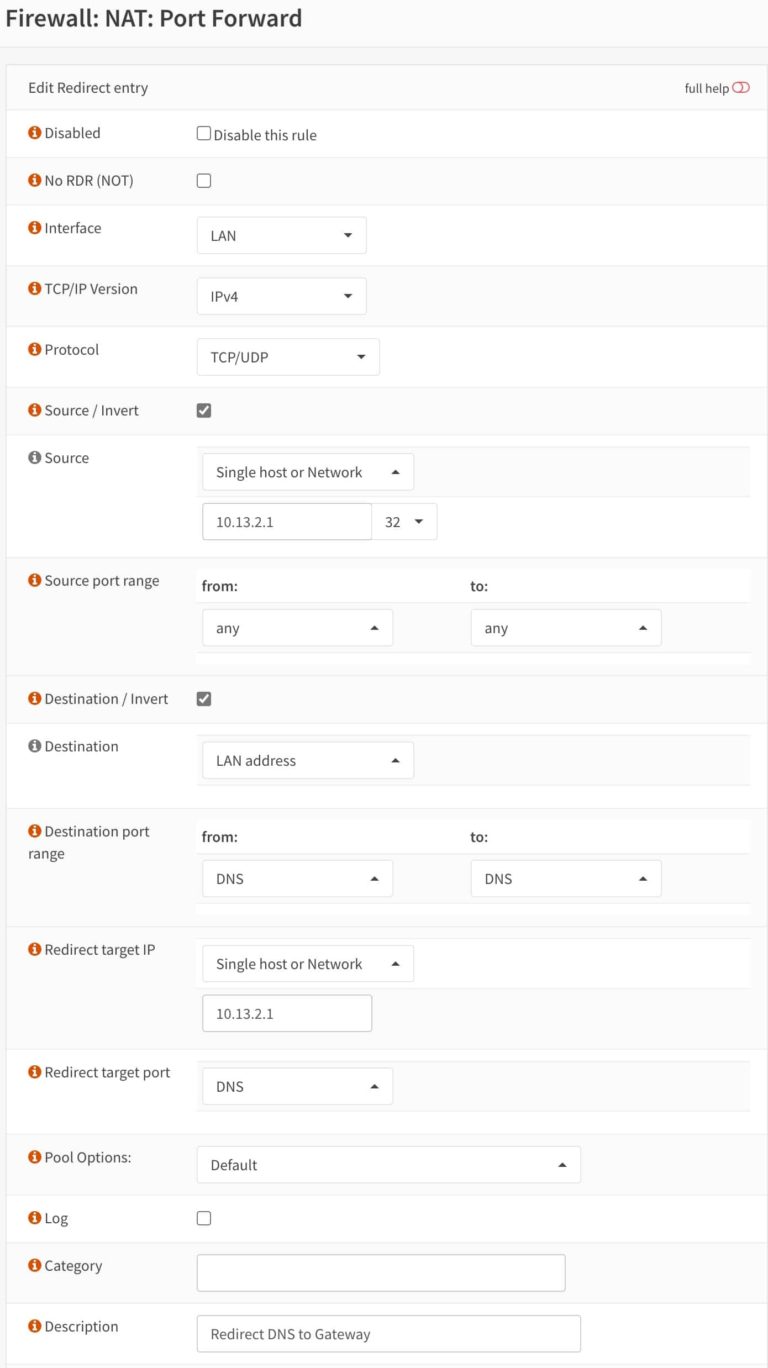768x1368 pixels.
Task: Enable logging via the Log checkbox
Action: 203,1218
